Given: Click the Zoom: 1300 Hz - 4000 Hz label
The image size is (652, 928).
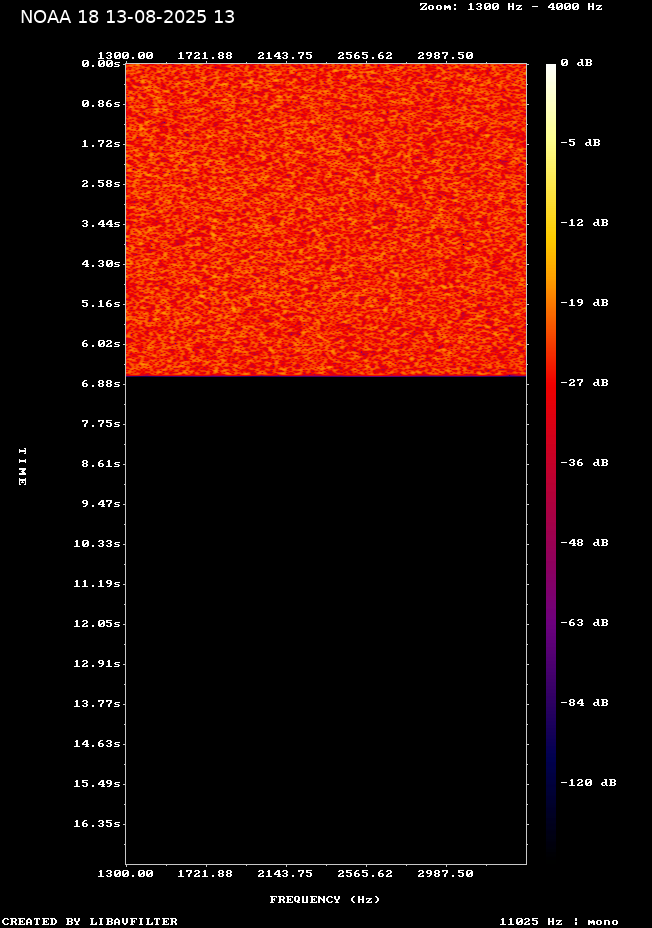Looking at the screenshot, I should click(x=511, y=7).
